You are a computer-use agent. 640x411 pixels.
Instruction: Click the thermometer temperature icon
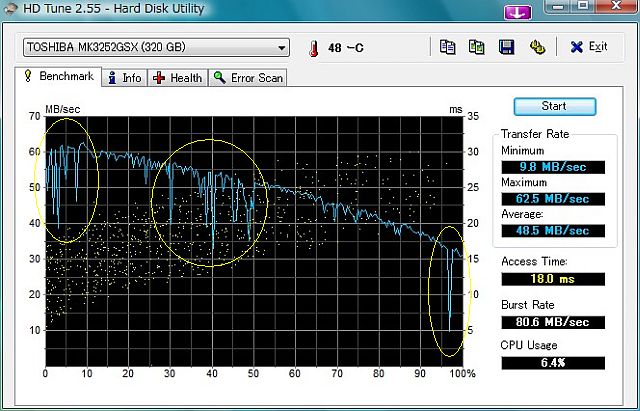coord(312,48)
